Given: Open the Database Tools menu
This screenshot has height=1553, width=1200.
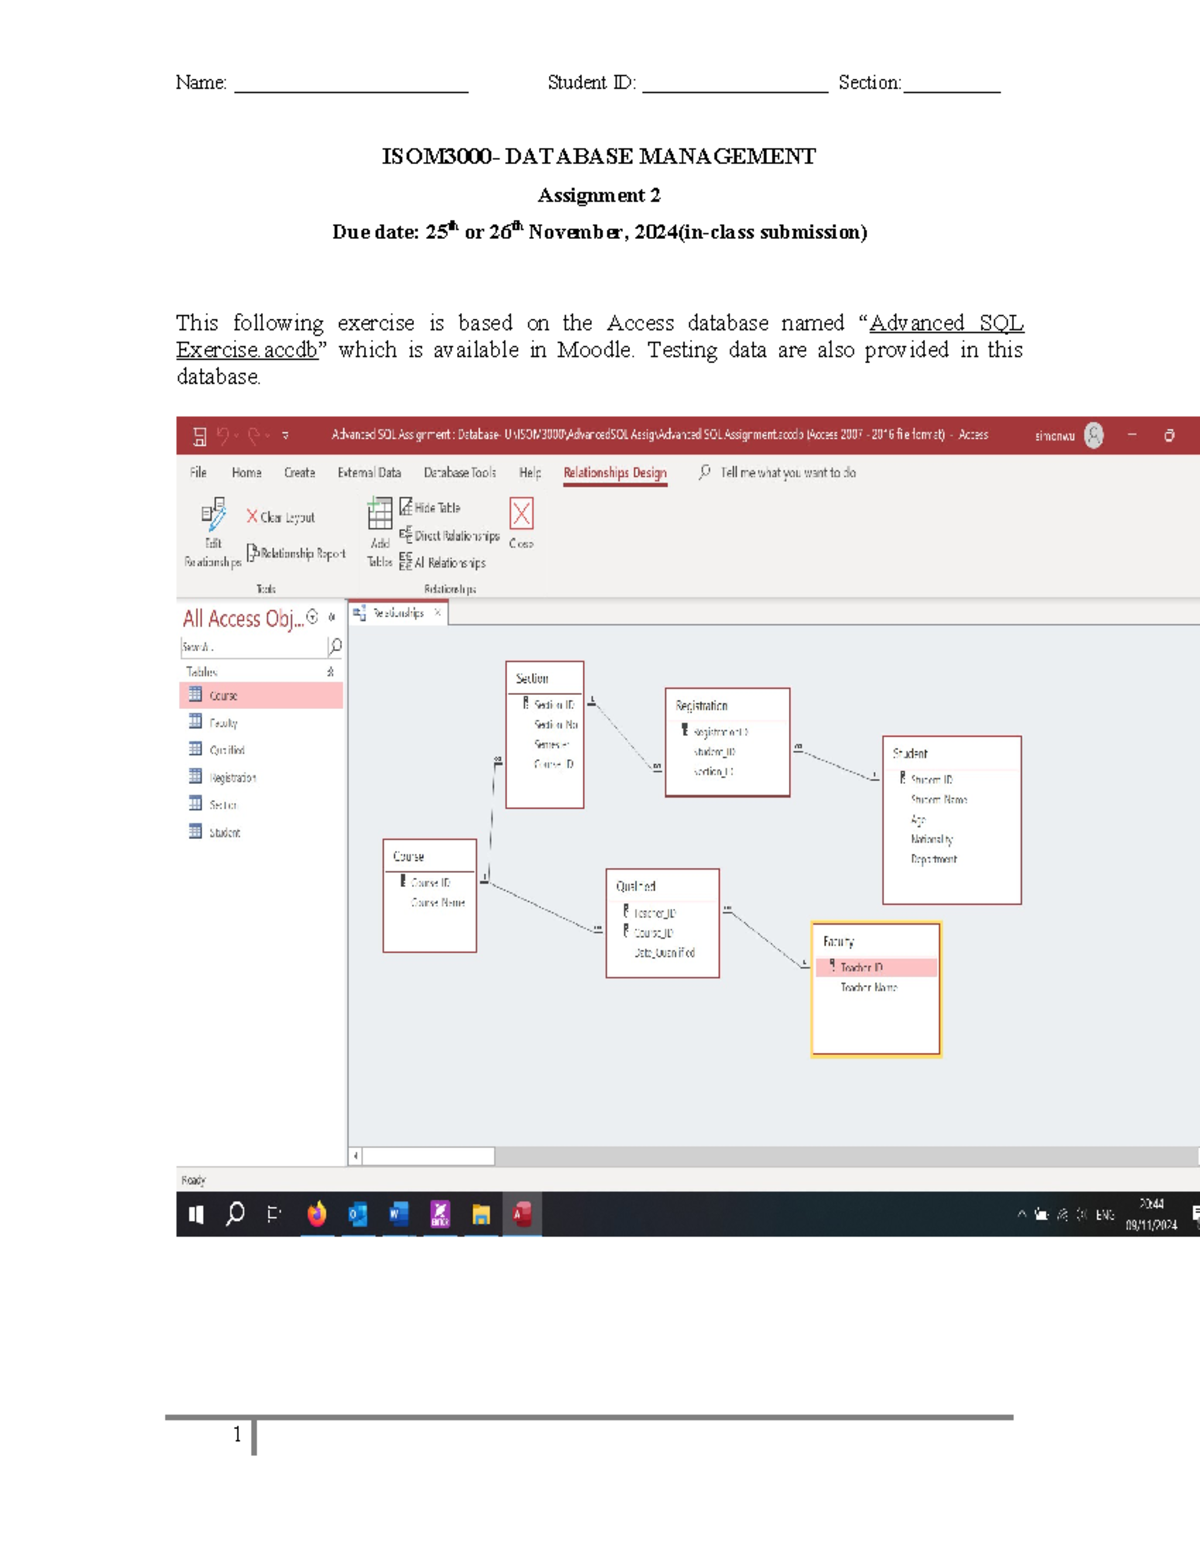Looking at the screenshot, I should coord(462,472).
